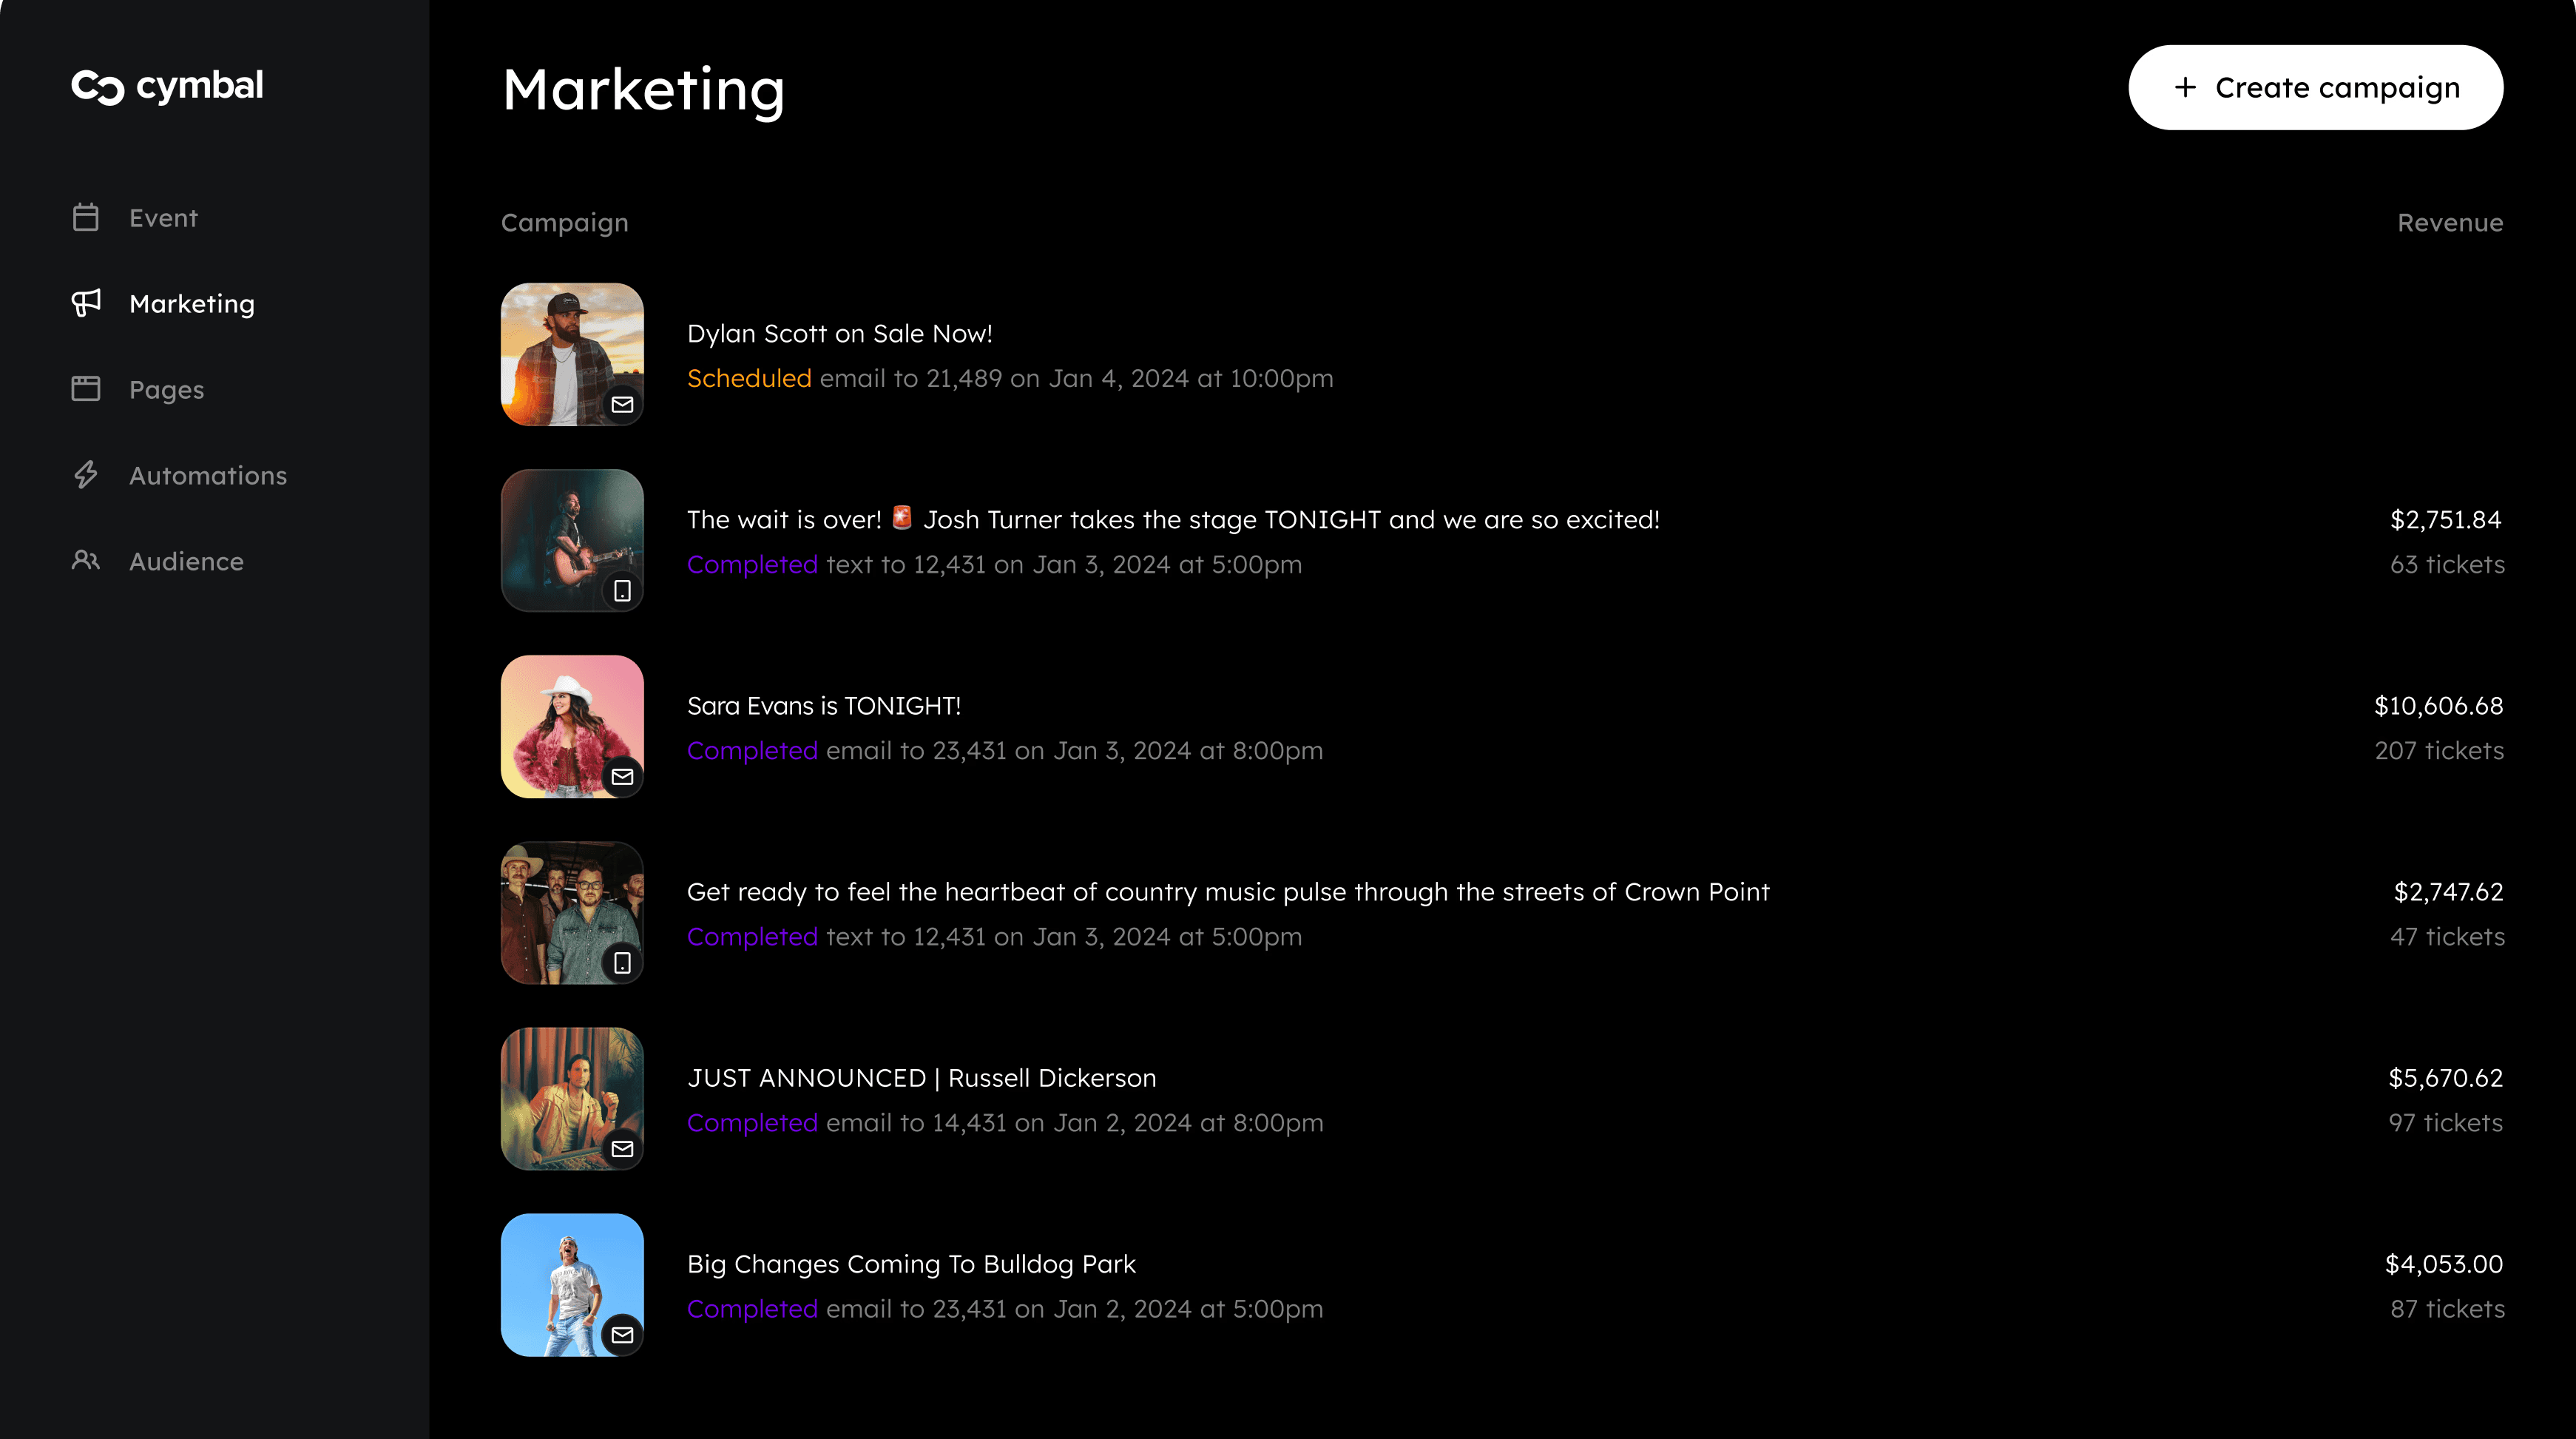Select the Big Changes Coming To Bulldog Park campaign

coord(910,1264)
